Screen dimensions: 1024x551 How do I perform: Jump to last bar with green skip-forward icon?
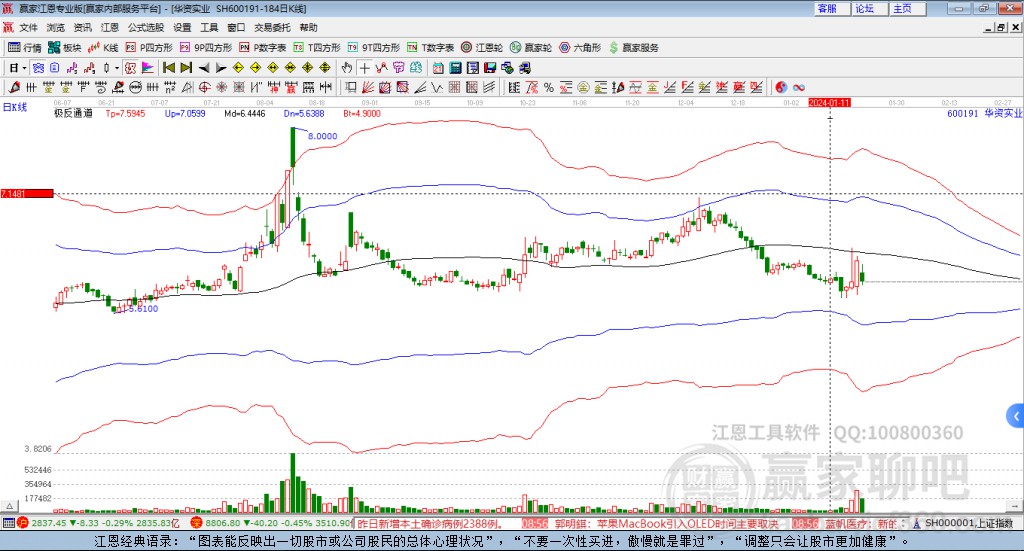[x=186, y=68]
